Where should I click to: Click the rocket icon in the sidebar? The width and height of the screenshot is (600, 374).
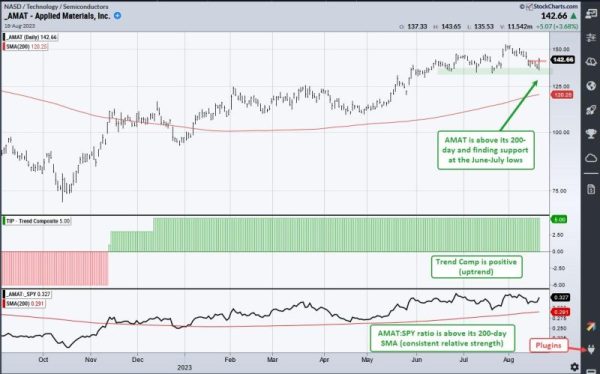[591, 110]
